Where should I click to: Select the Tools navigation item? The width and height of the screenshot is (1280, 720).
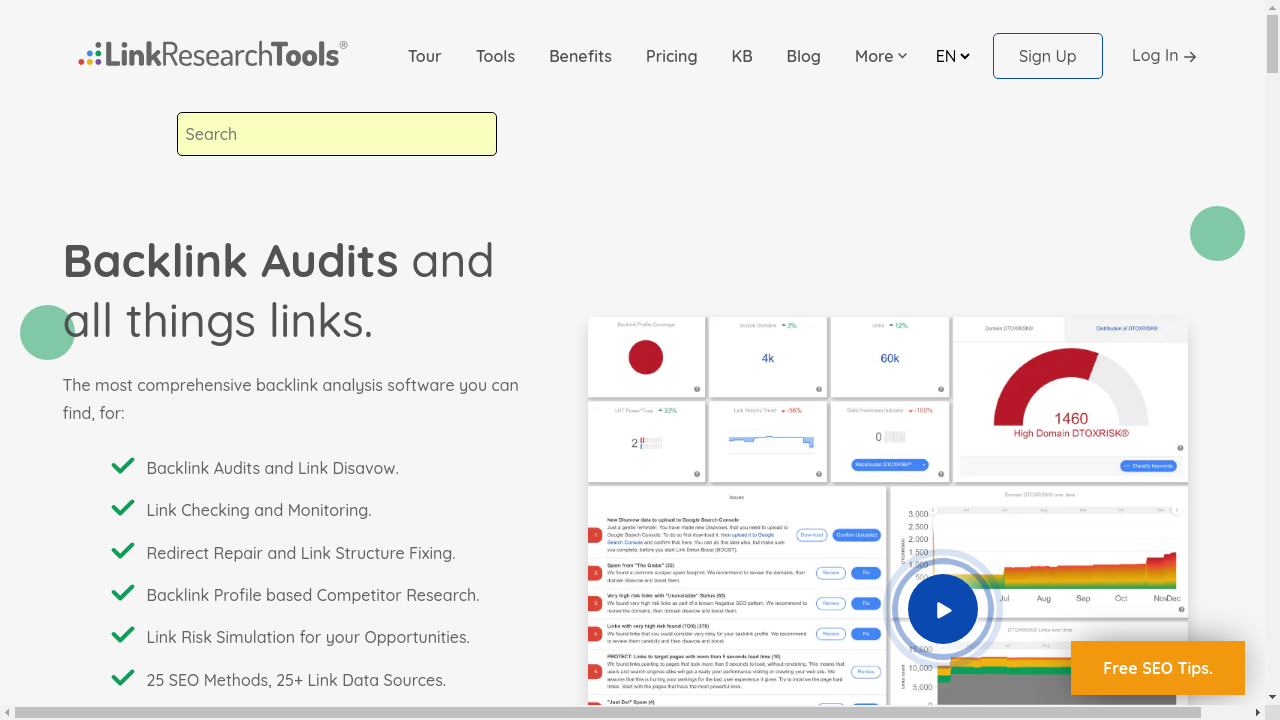pyautogui.click(x=495, y=56)
